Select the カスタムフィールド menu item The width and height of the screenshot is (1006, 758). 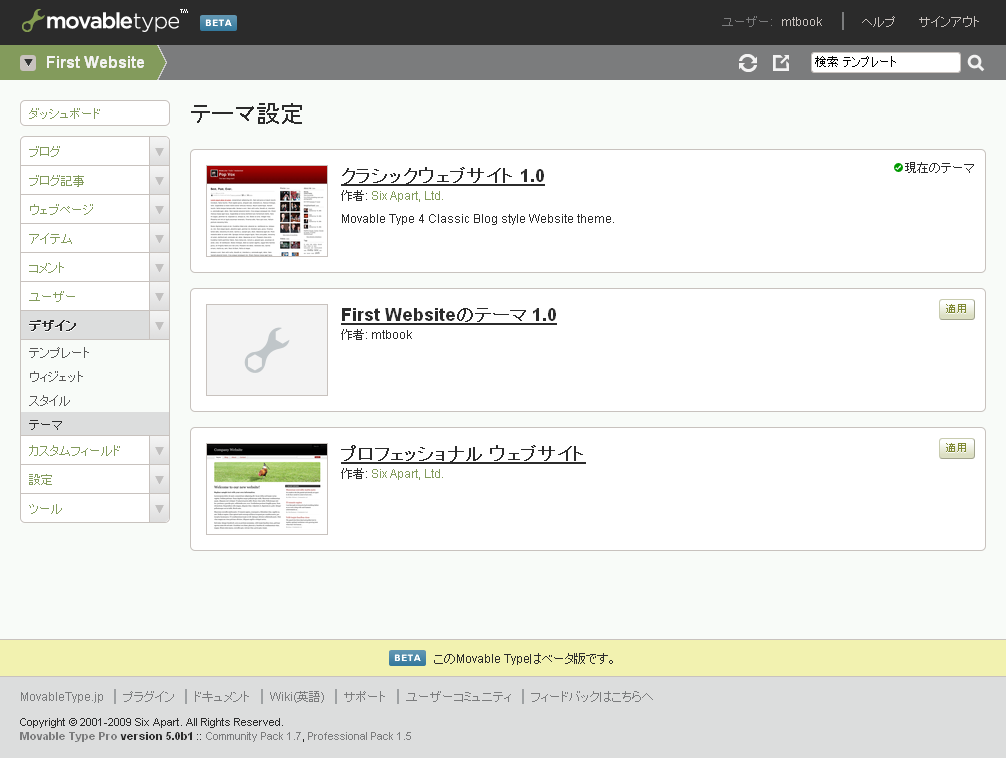pos(85,450)
